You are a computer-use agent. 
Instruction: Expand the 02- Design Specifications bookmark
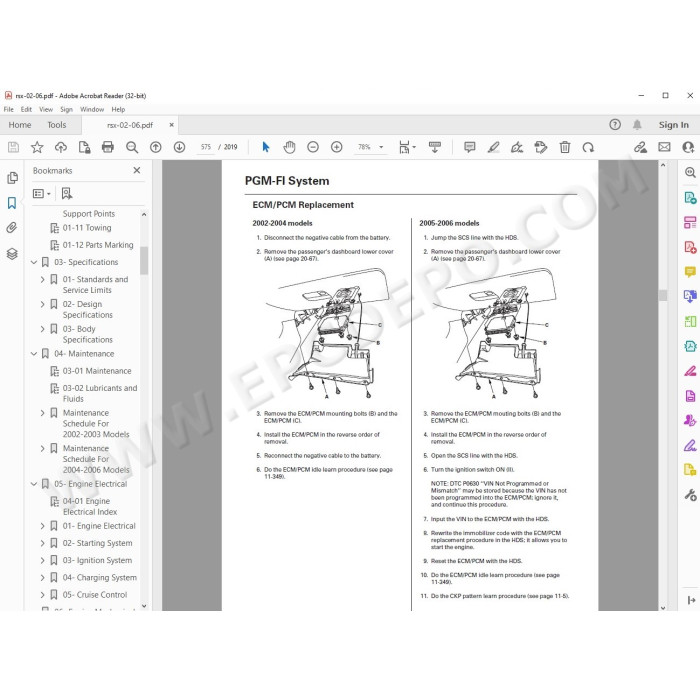click(42, 304)
